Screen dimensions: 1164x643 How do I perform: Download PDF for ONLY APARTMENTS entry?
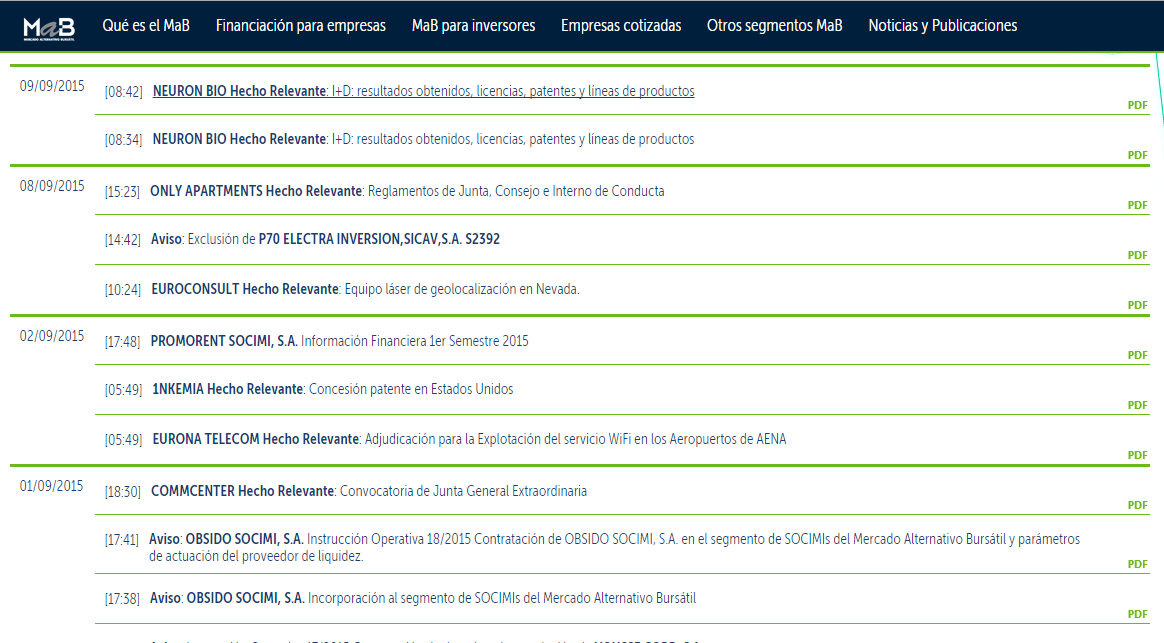(x=1137, y=205)
